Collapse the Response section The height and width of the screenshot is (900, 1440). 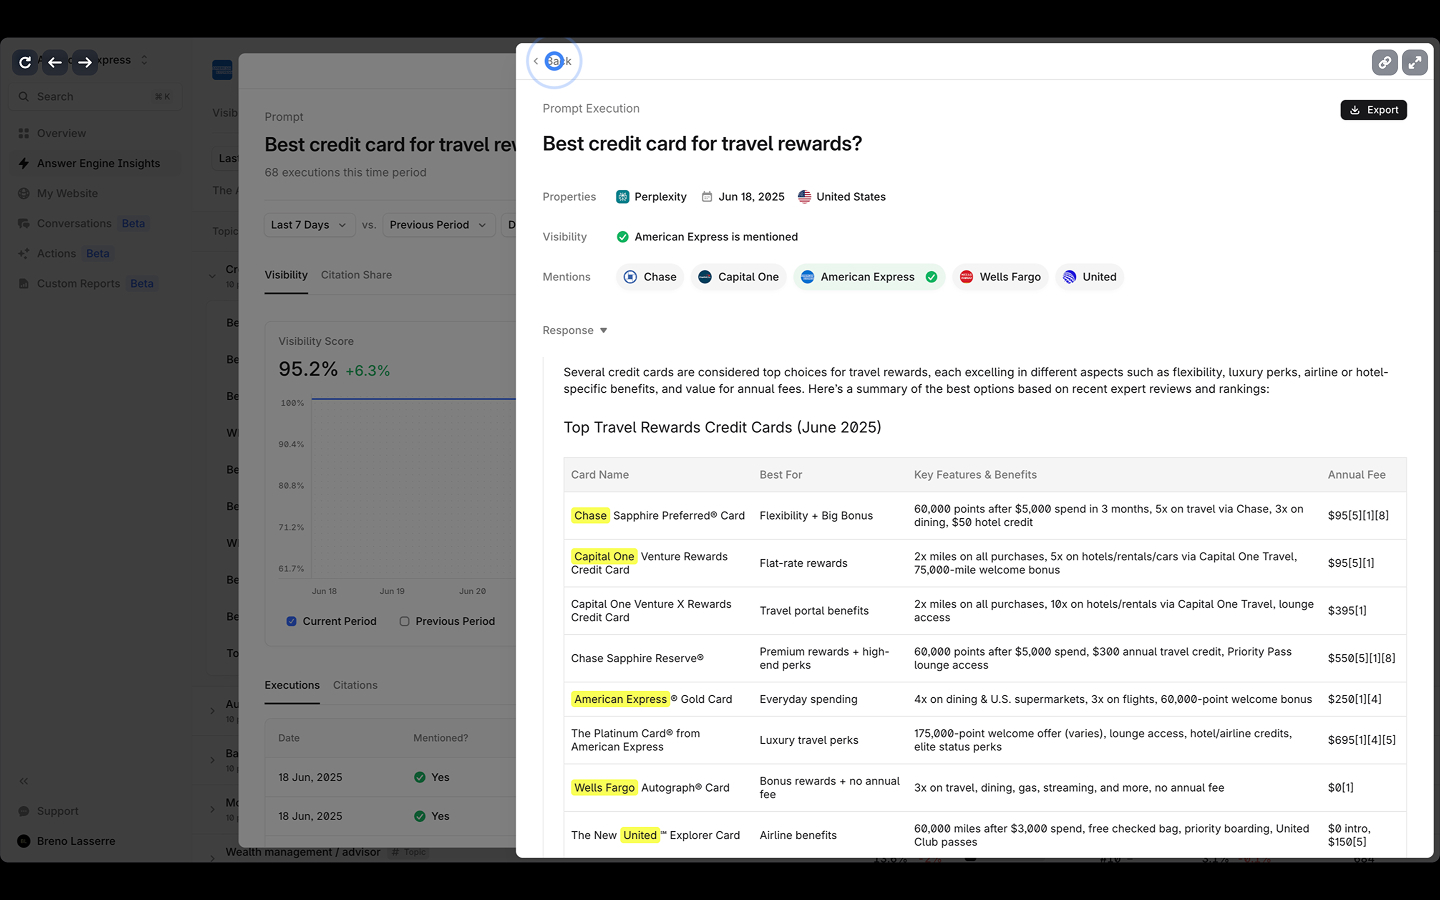tap(575, 331)
